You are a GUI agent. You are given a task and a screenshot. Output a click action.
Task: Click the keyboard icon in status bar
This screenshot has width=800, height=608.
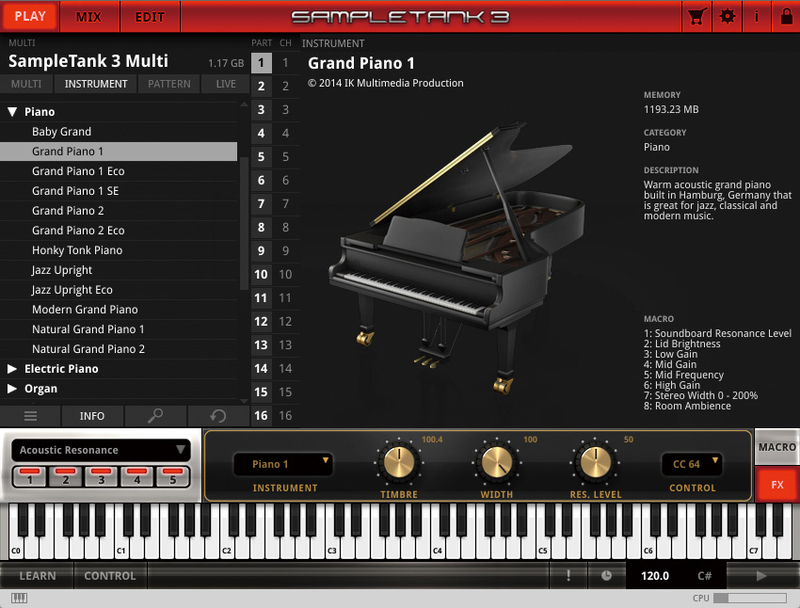click(19, 598)
